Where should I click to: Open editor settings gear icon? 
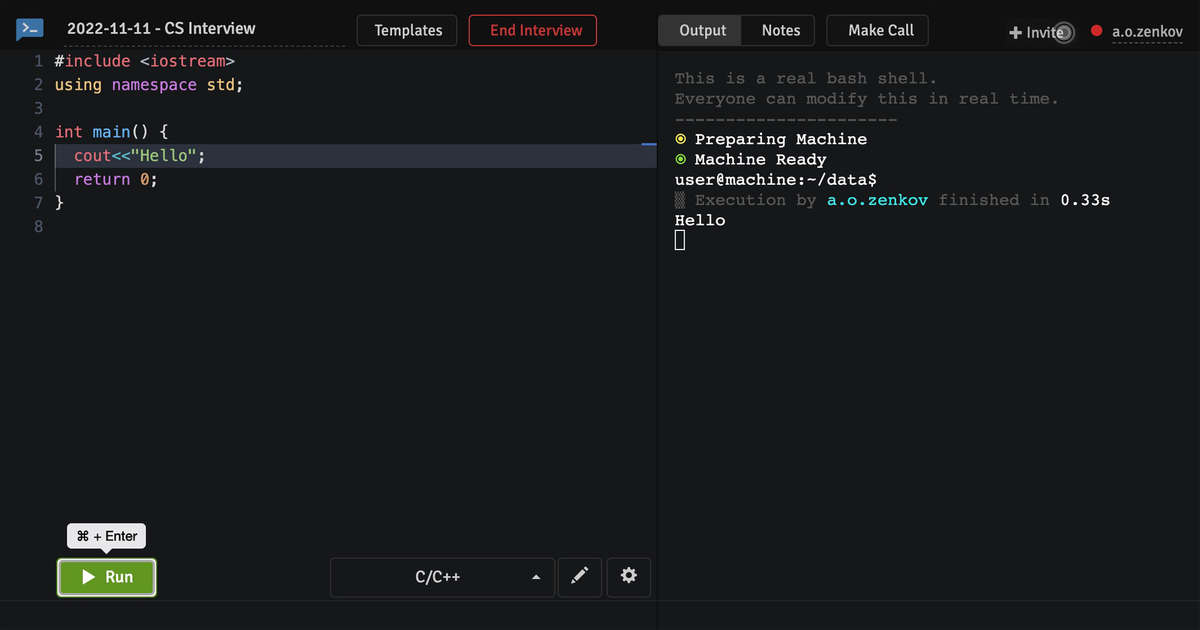click(629, 576)
